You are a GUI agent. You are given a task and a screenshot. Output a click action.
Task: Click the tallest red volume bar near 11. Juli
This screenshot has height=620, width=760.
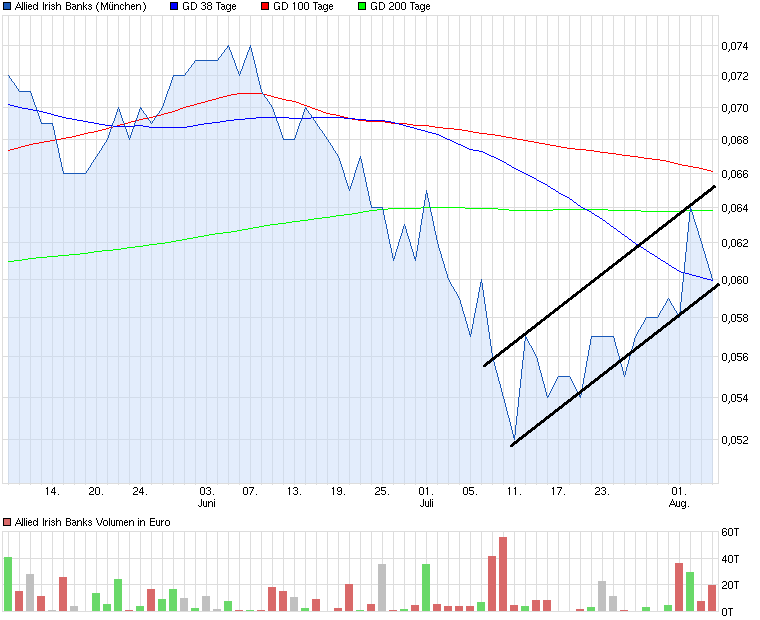tap(503, 574)
